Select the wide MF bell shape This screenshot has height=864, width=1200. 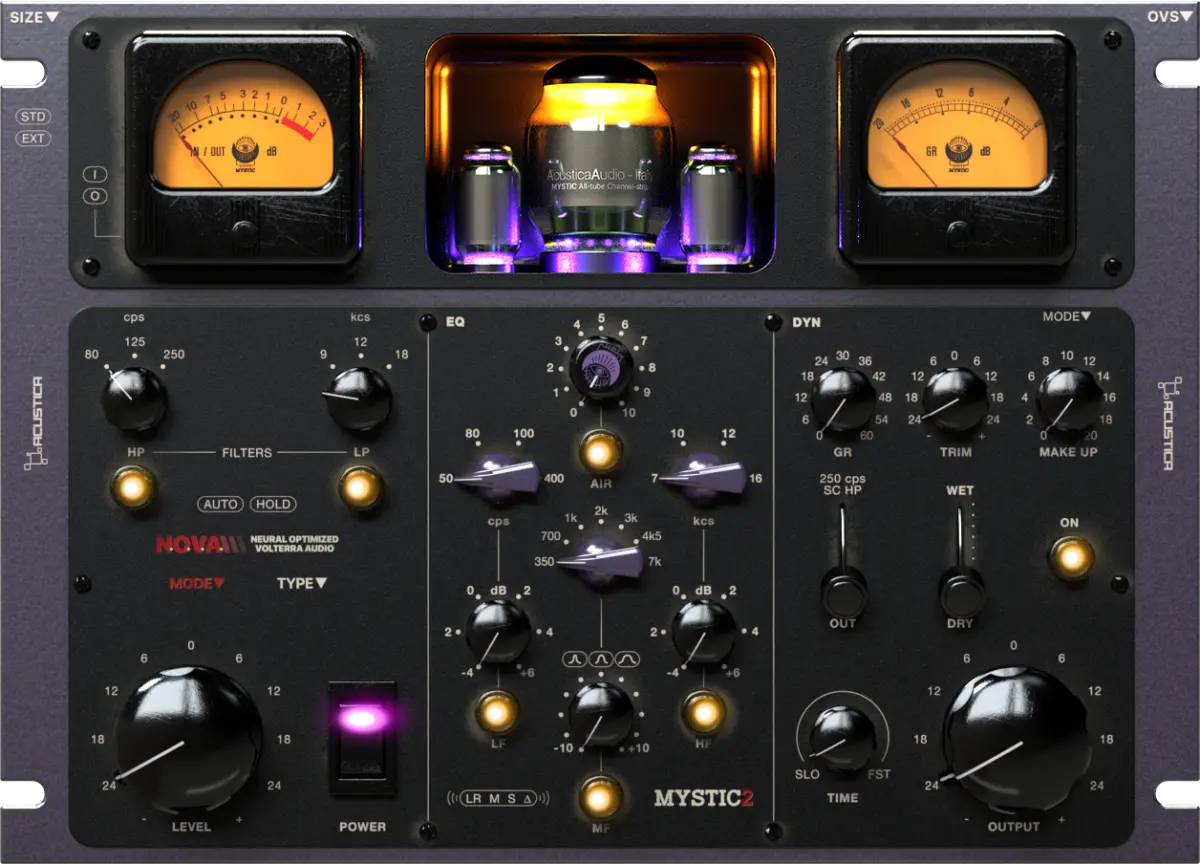(627, 660)
